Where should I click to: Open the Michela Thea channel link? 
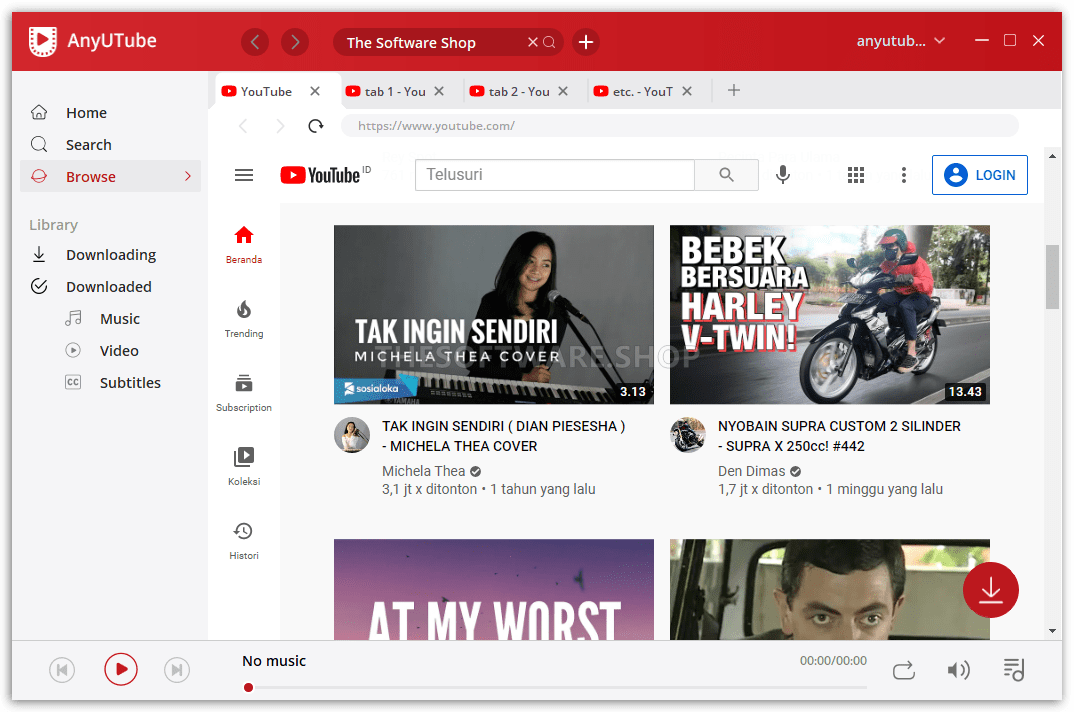(424, 470)
